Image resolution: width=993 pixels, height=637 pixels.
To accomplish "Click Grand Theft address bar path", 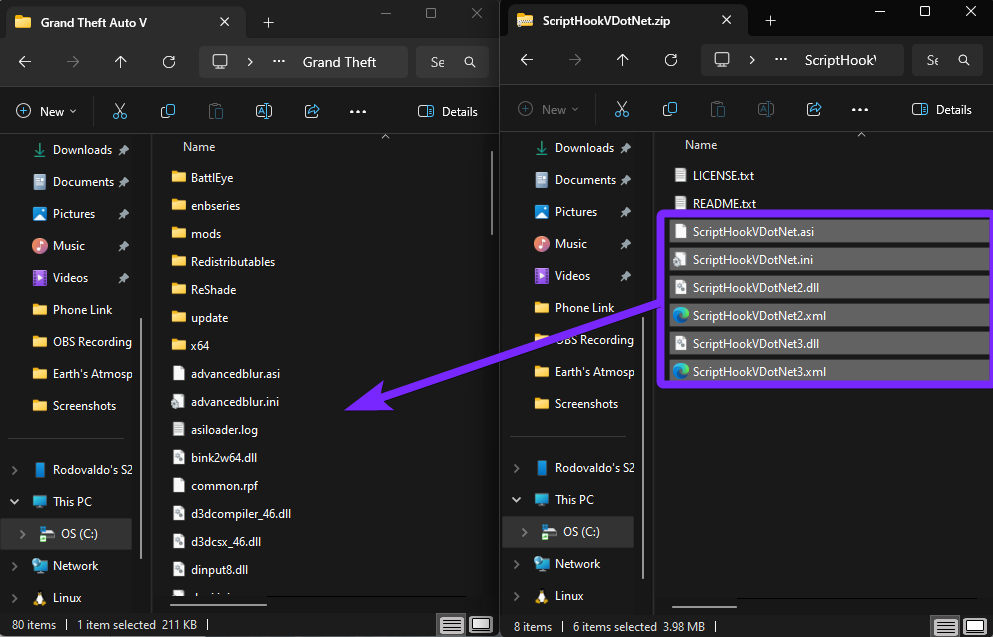I will pos(339,62).
